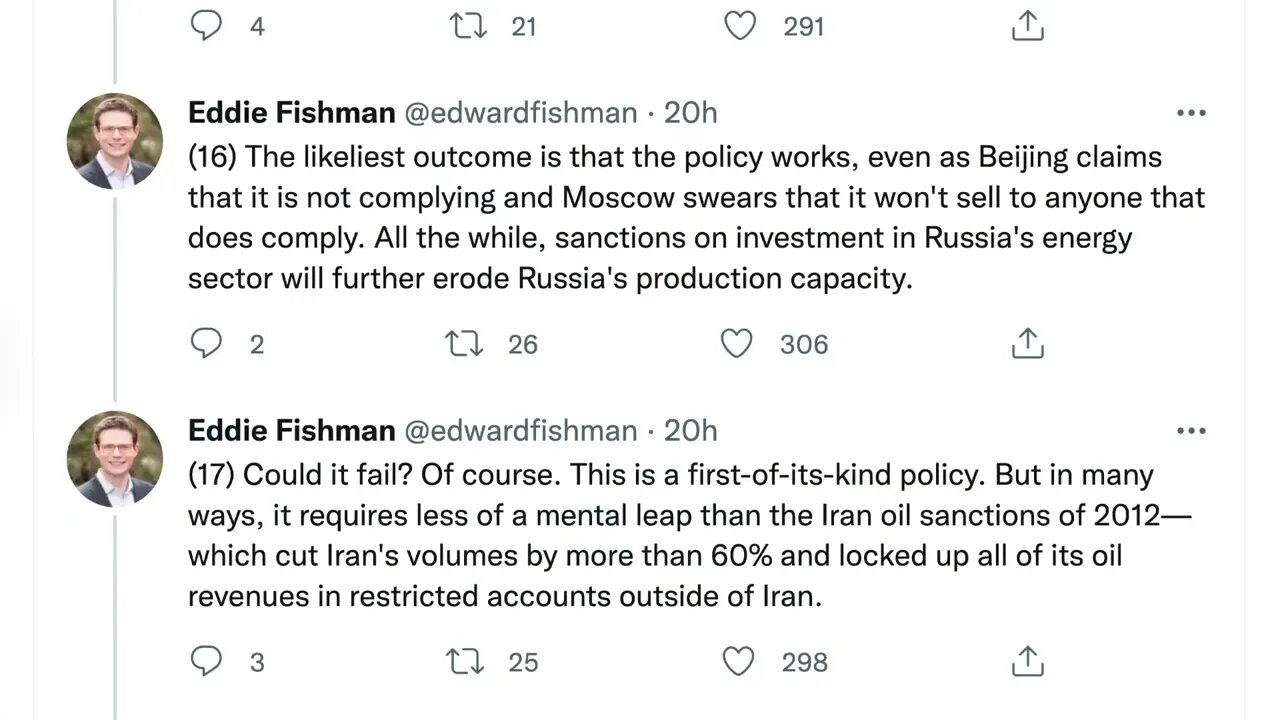This screenshot has height=720, width=1280.
Task: Open more options for tweet (17)
Action: pos(1191,431)
